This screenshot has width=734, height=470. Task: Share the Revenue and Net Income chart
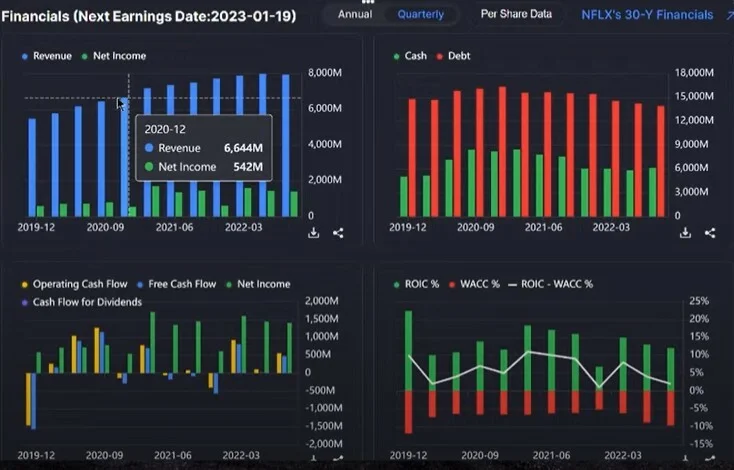pos(338,233)
